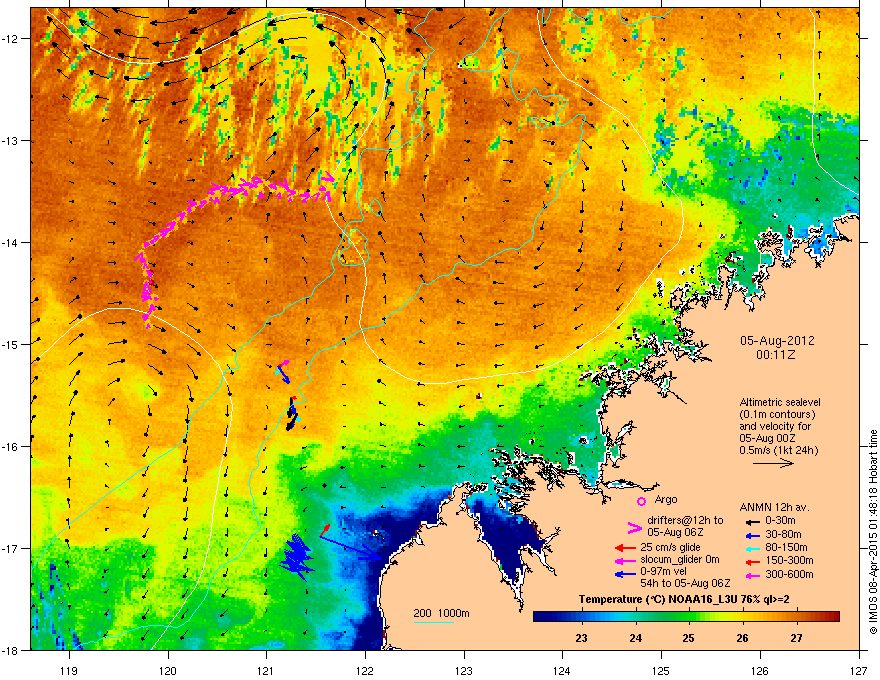Click the 0.5m/s velocity scale arrow
Image resolution: width=880 pixels, height=680 pixels.
773,463
